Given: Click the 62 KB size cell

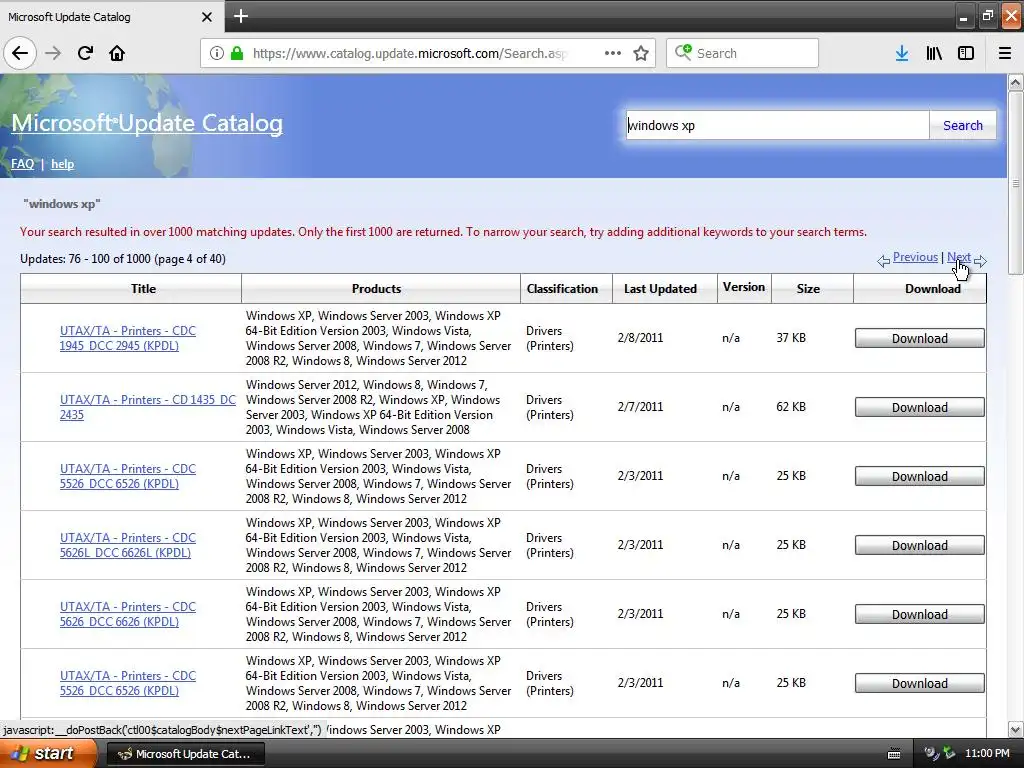Looking at the screenshot, I should coord(791,407).
